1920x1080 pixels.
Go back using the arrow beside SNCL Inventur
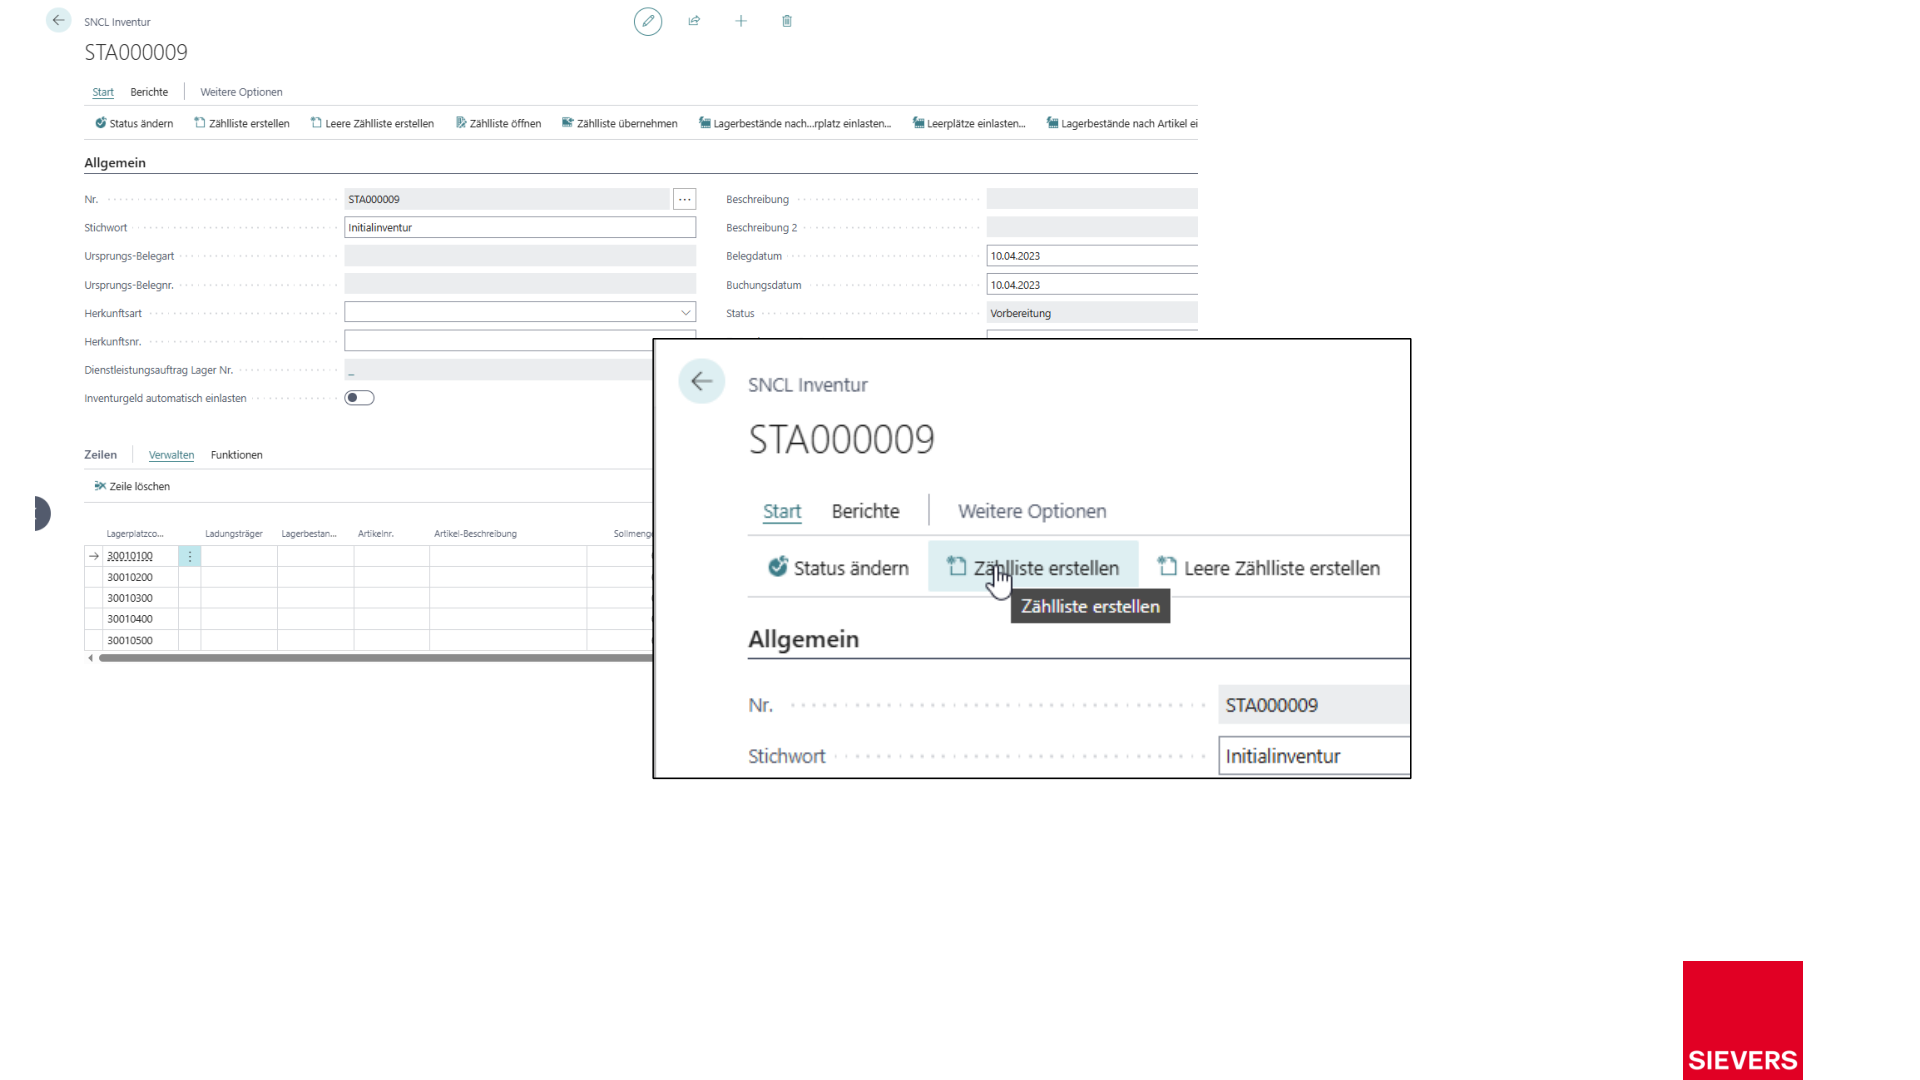[x=58, y=20]
